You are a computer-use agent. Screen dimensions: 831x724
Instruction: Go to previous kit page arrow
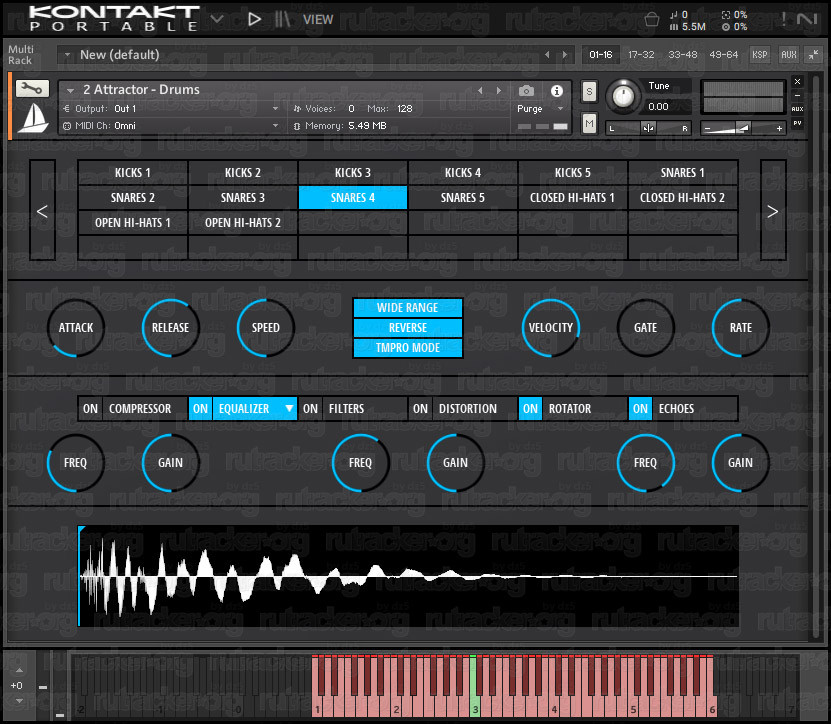42,210
